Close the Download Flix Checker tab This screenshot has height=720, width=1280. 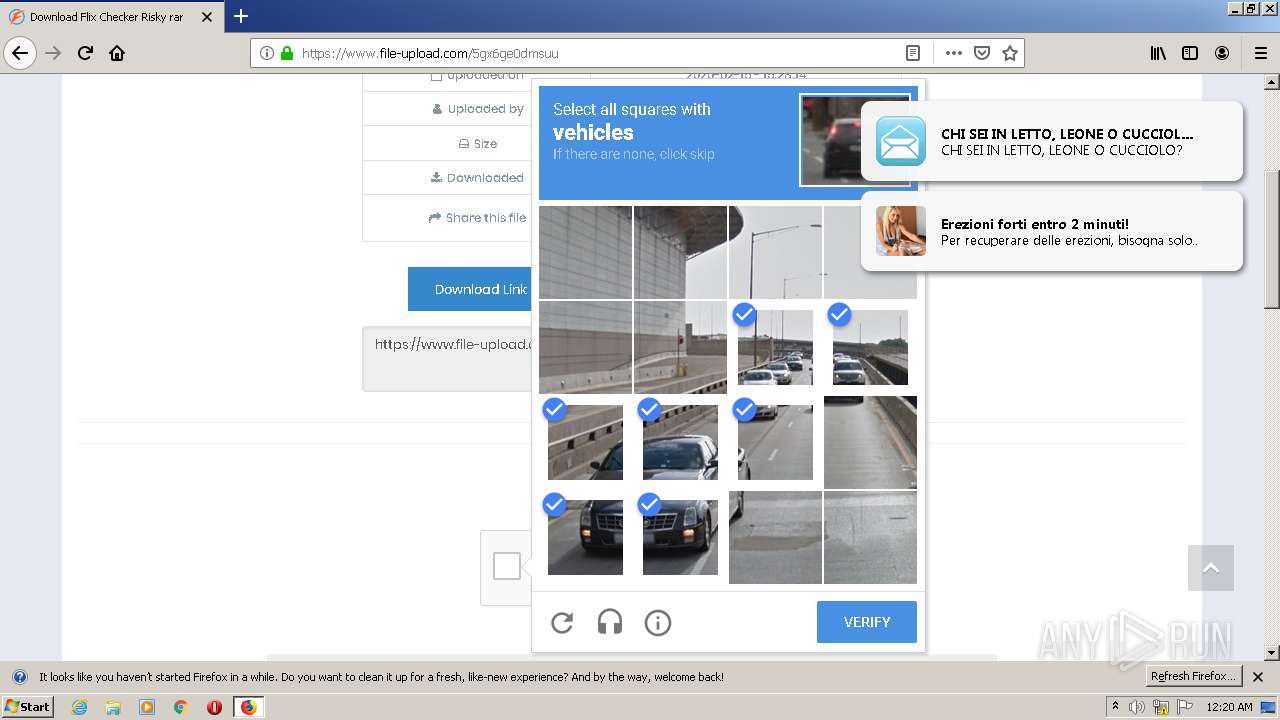(208, 17)
